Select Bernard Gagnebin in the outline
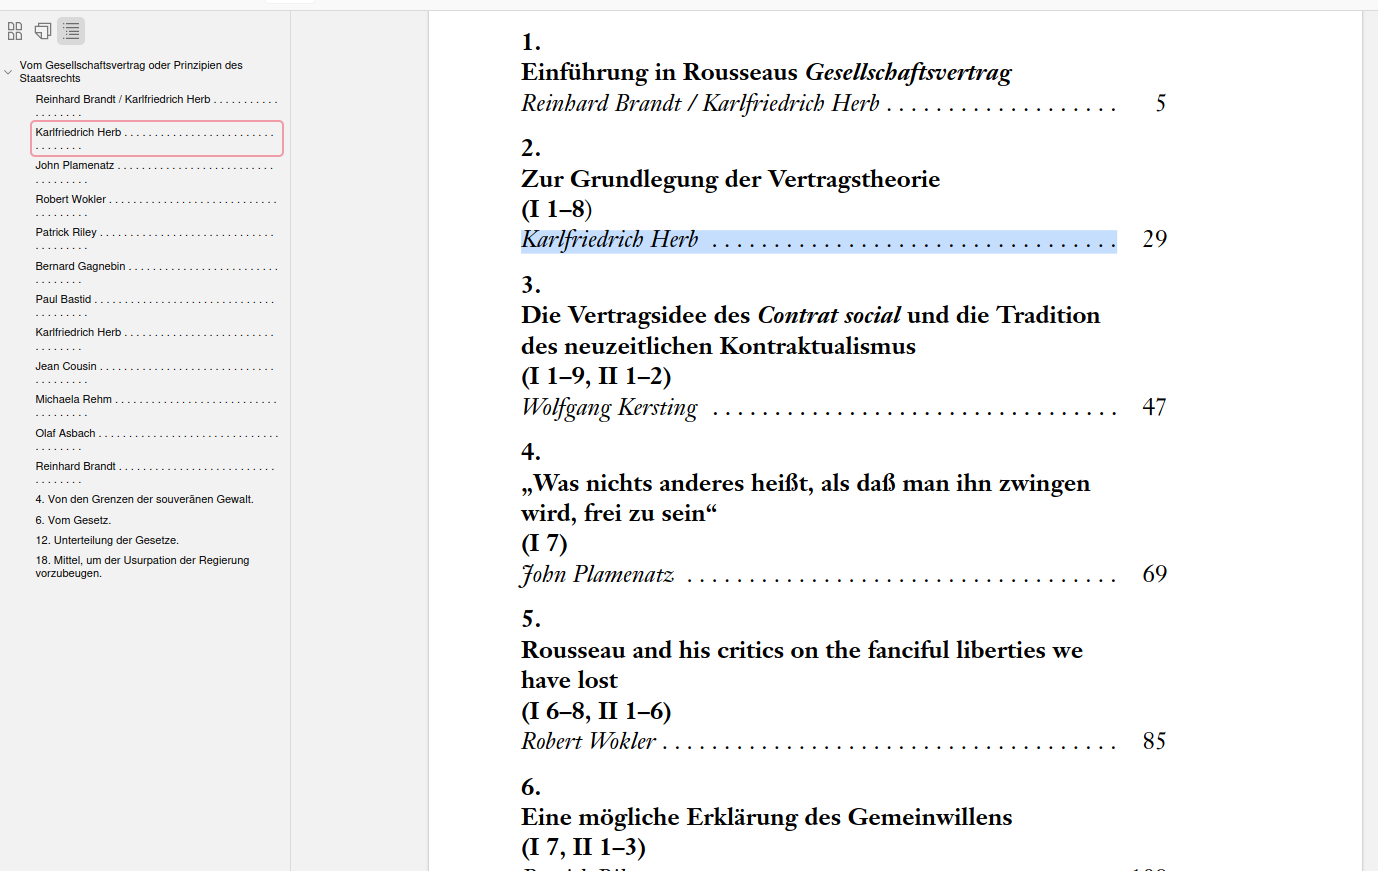This screenshot has width=1378, height=871. (157, 273)
